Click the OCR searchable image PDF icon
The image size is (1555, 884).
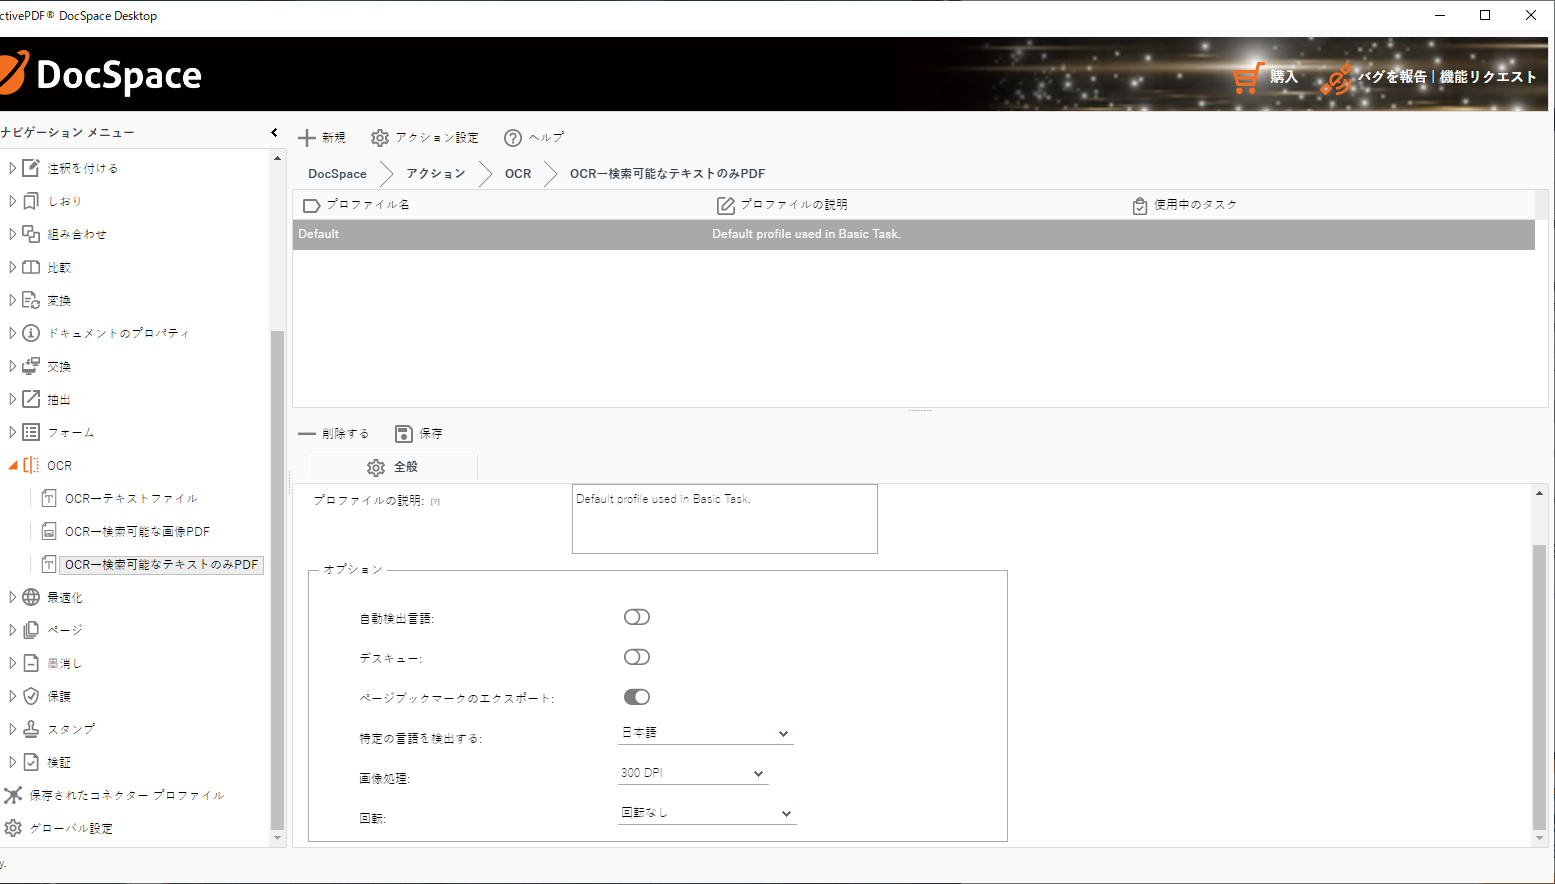coord(49,531)
